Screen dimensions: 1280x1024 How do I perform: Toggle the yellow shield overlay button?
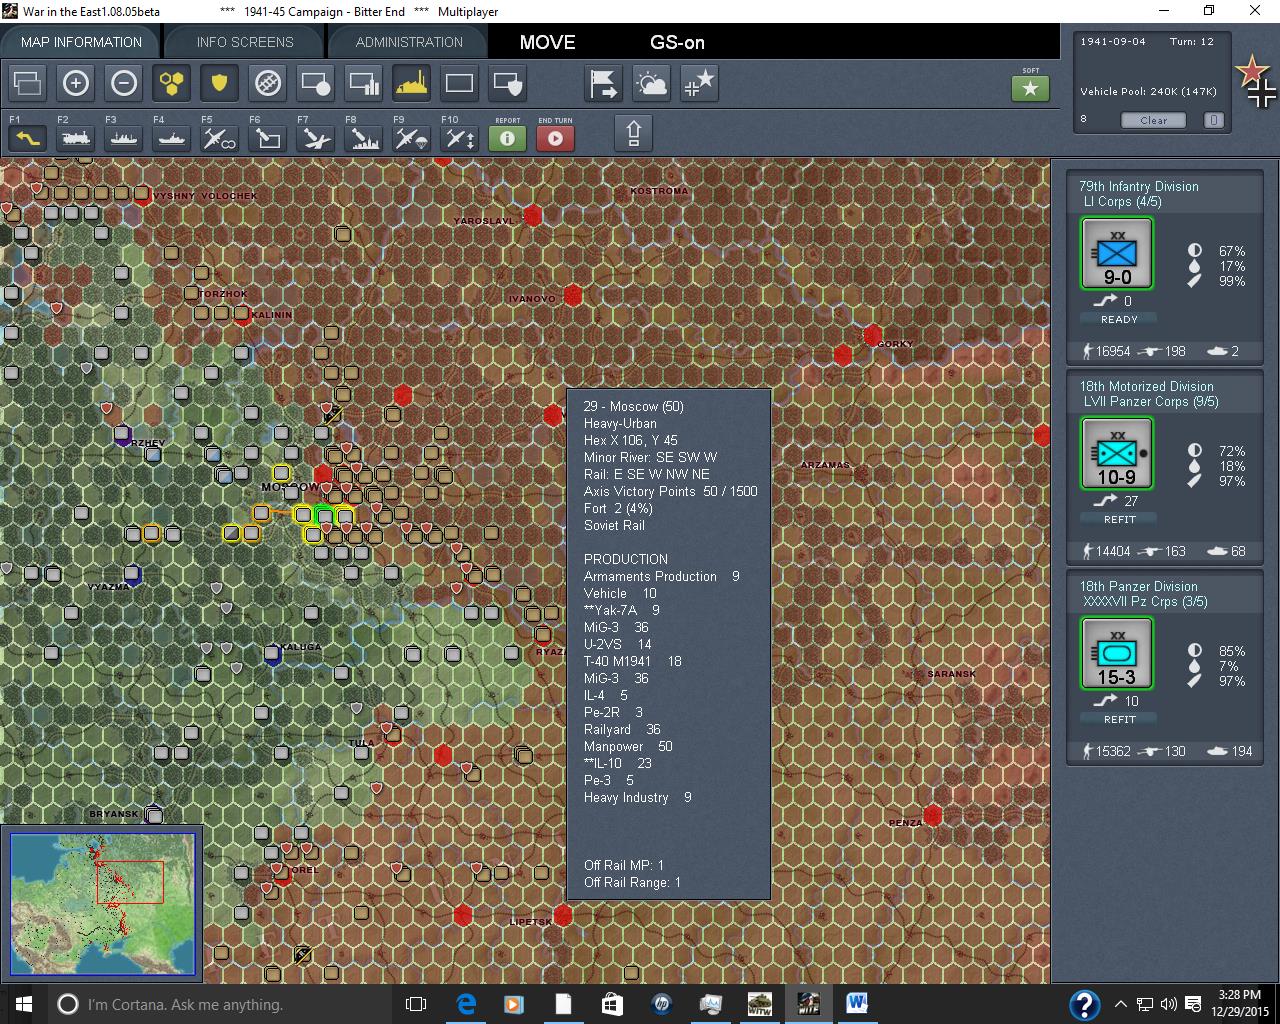click(219, 83)
